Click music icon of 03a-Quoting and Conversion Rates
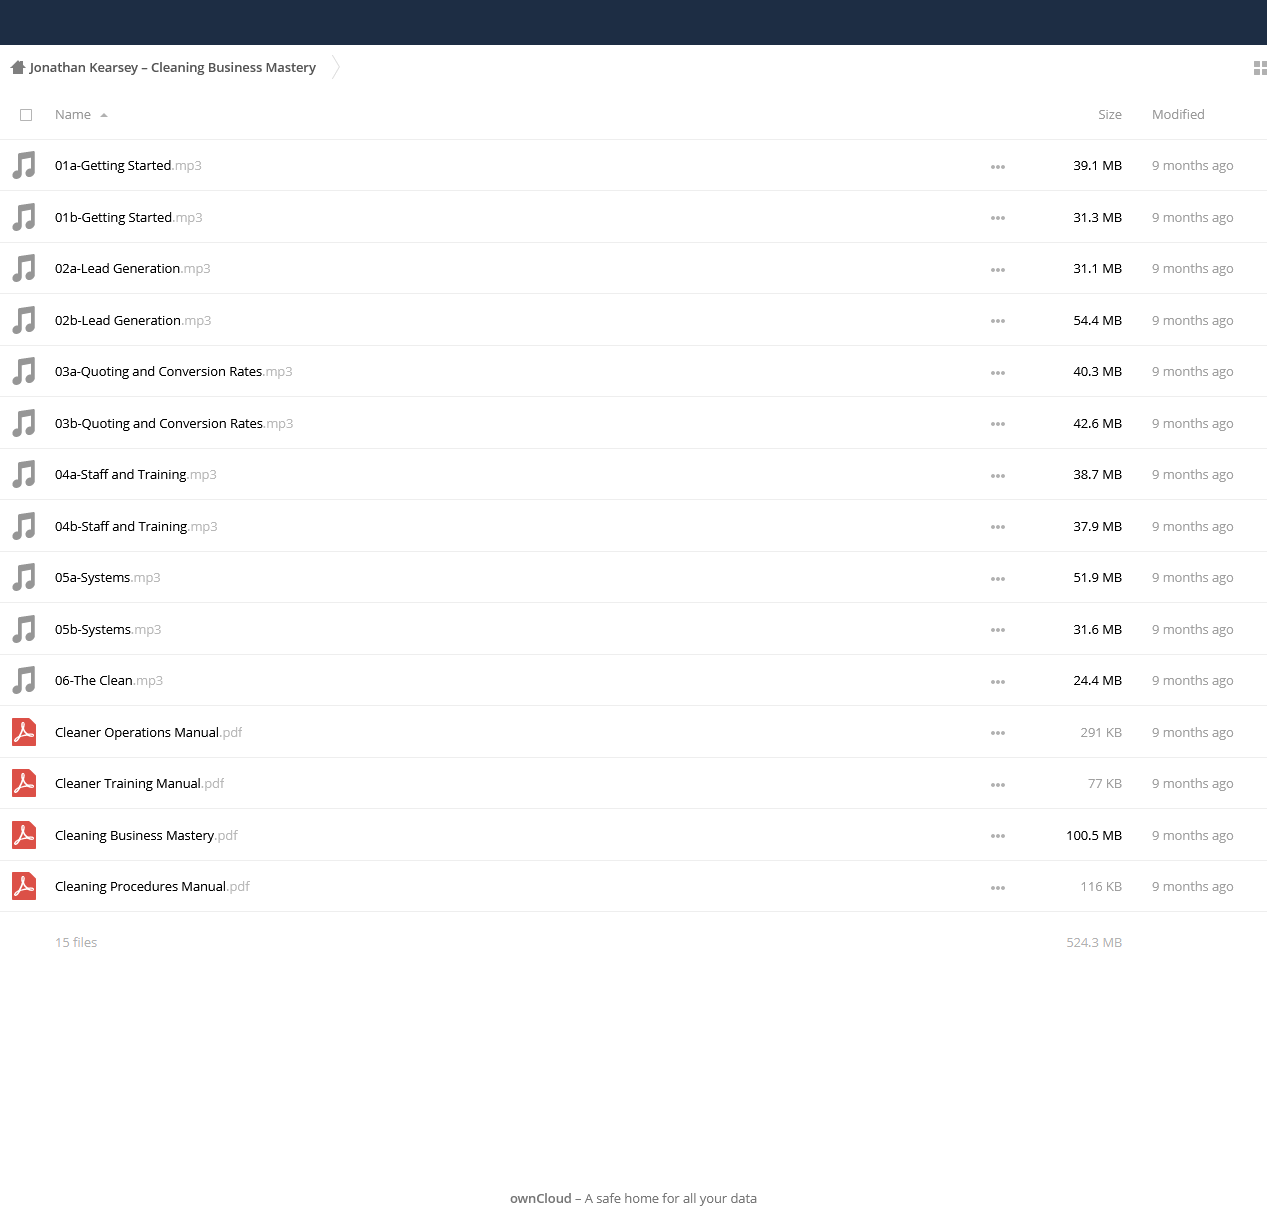This screenshot has width=1267, height=1229. click(x=24, y=371)
